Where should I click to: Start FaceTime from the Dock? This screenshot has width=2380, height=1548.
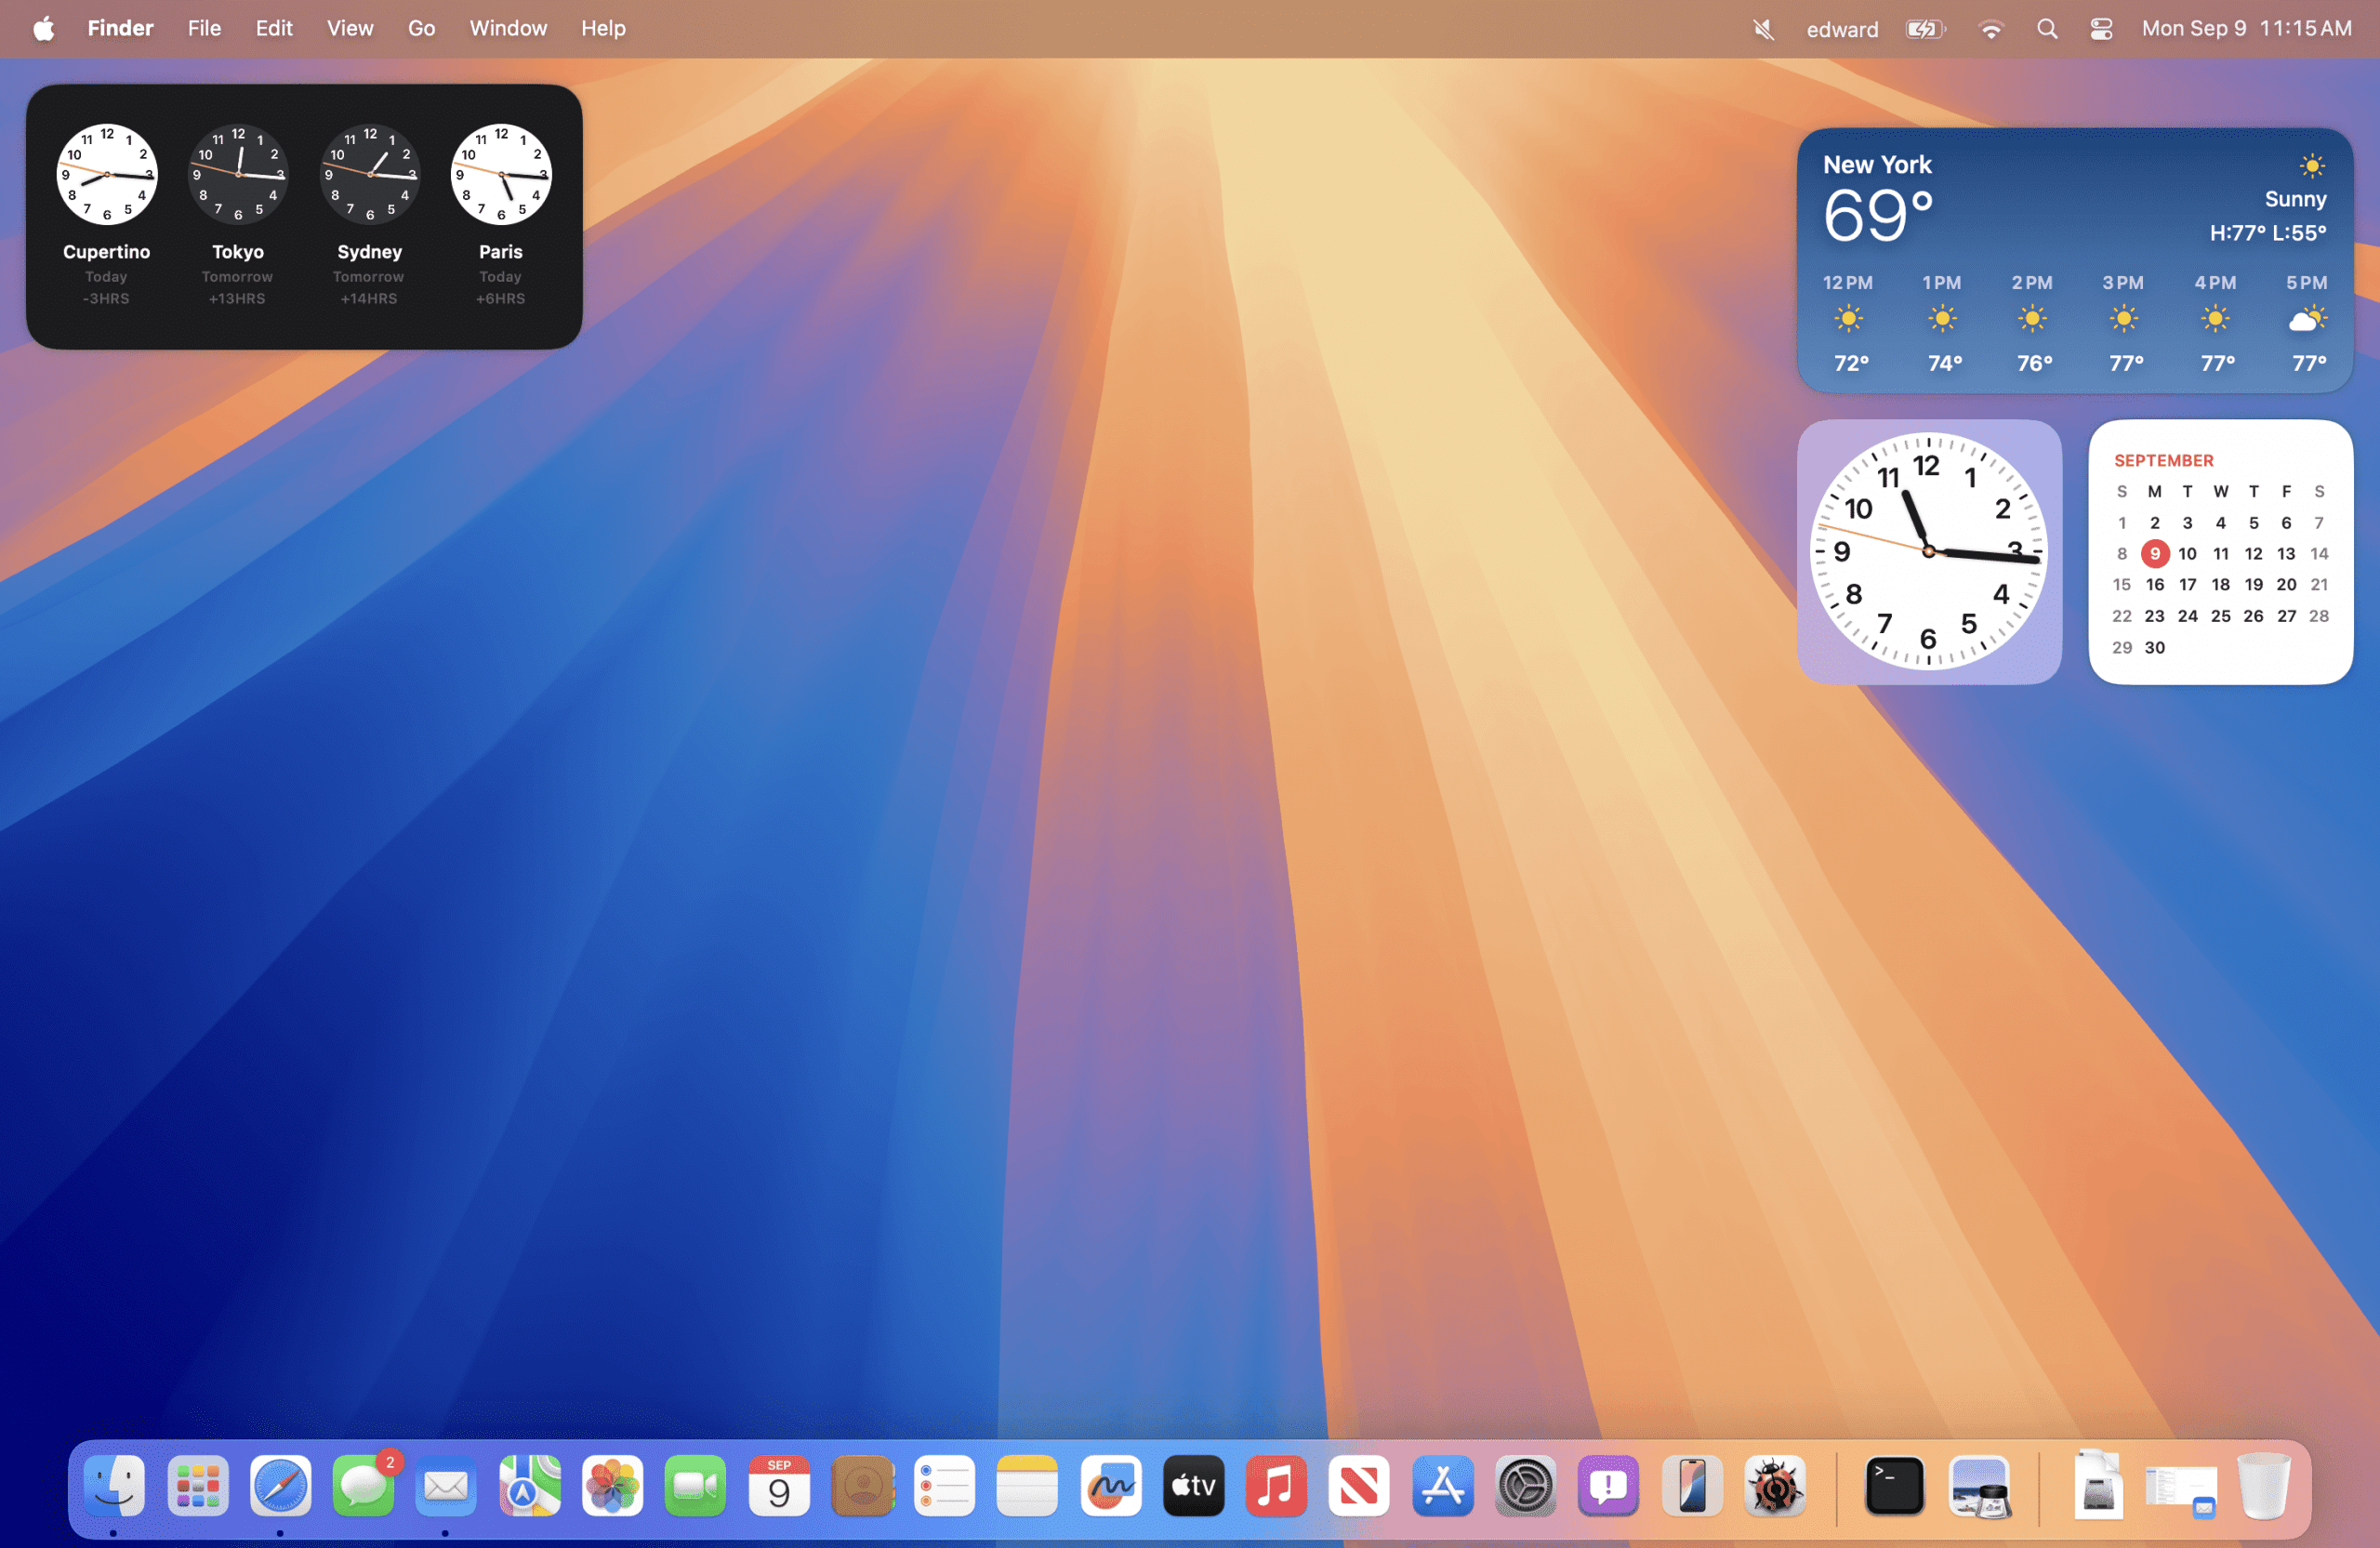point(695,1485)
